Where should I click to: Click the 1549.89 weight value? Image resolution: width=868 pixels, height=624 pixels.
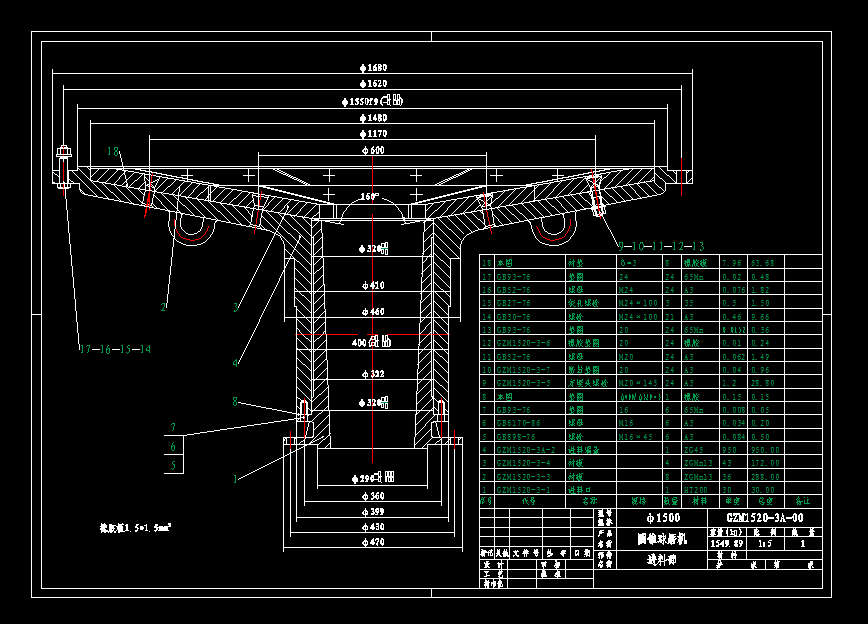pyautogui.click(x=726, y=544)
